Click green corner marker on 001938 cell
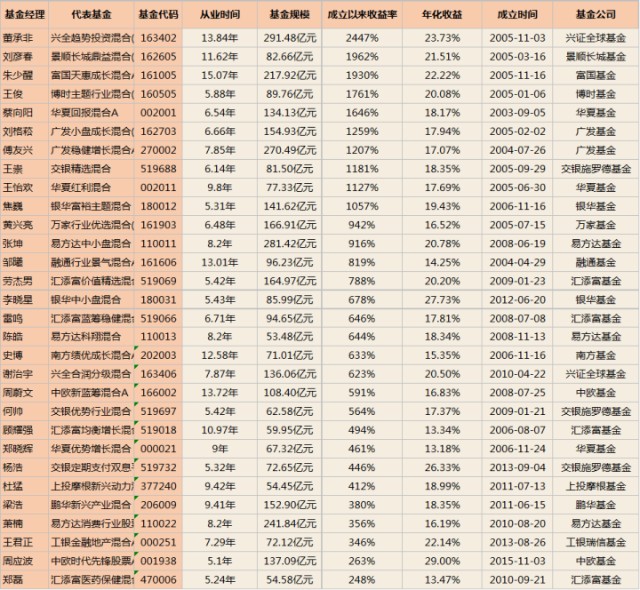 [x=136, y=554]
